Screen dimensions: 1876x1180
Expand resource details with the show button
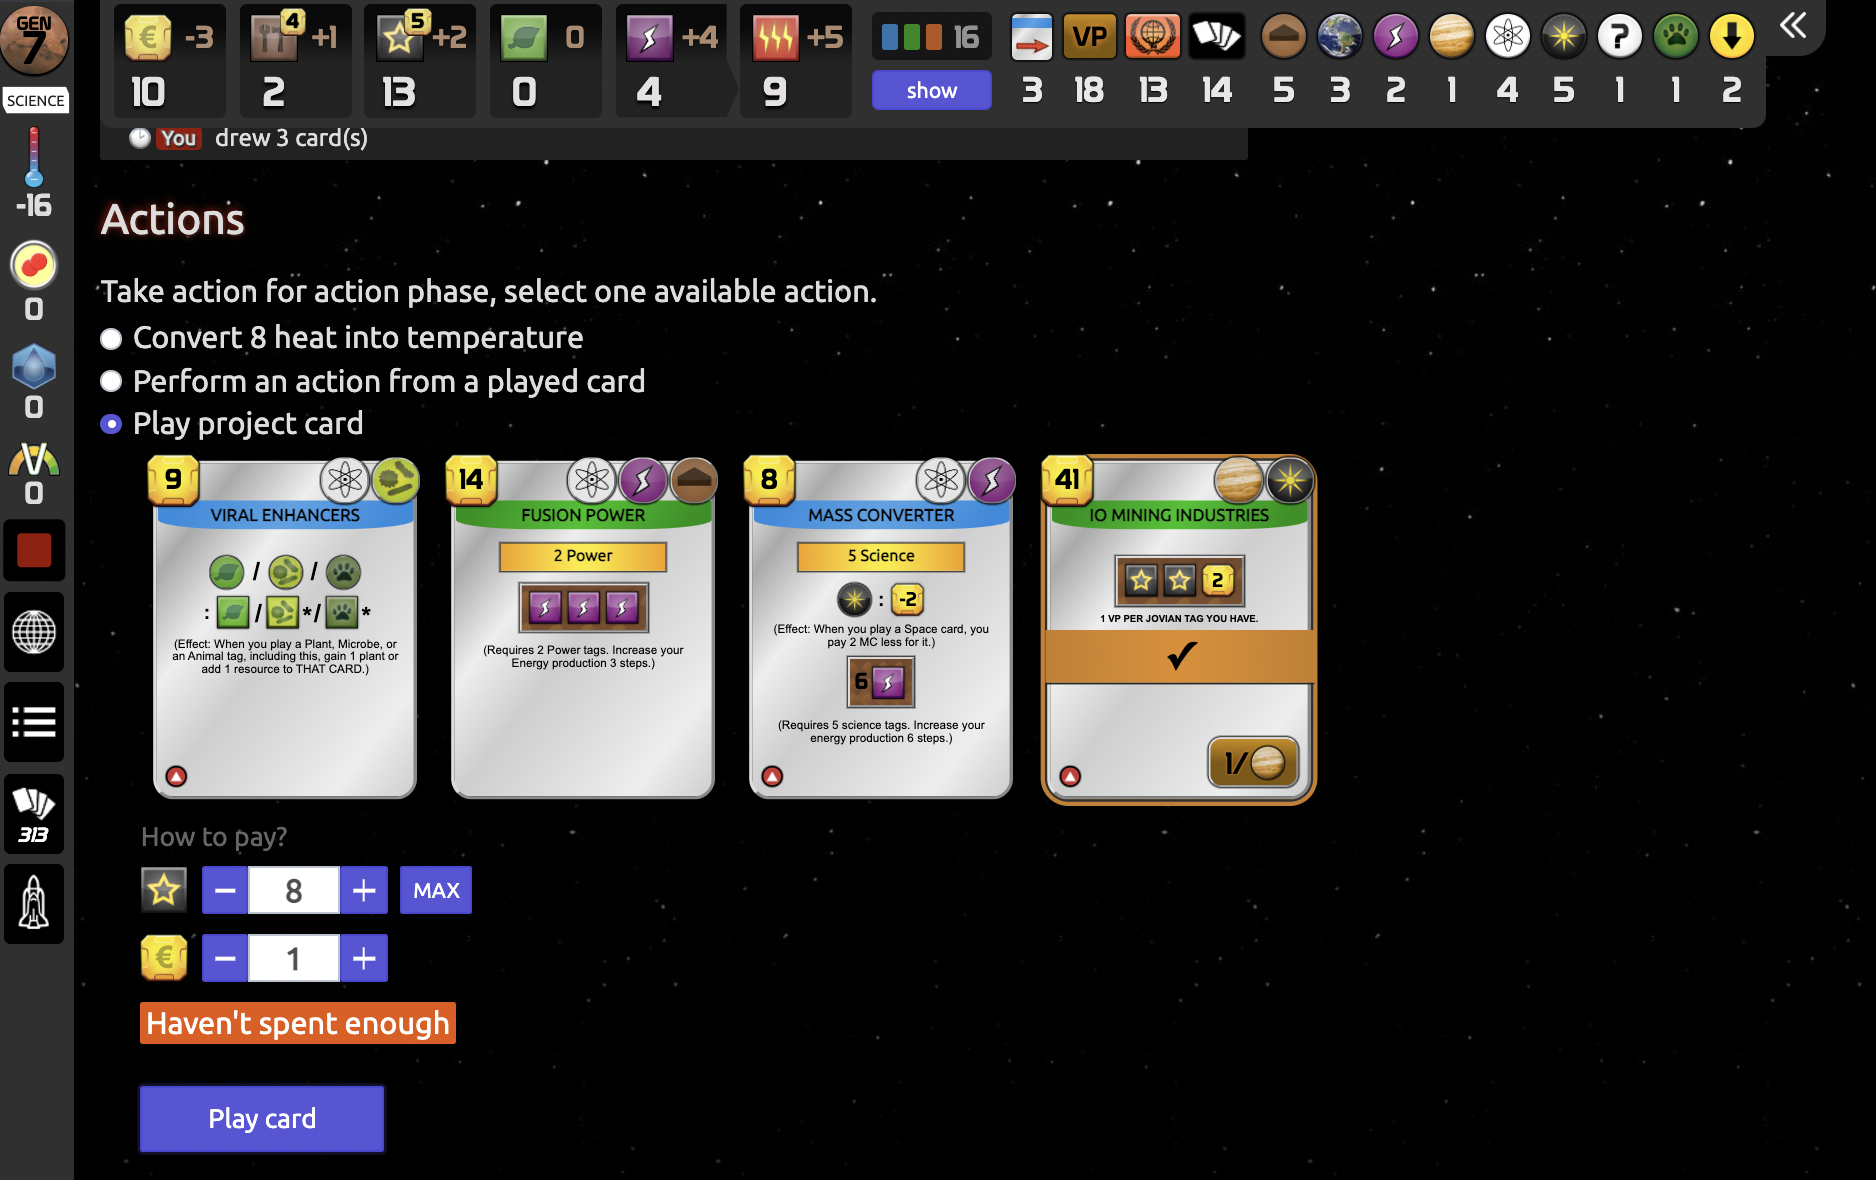pyautogui.click(x=930, y=90)
